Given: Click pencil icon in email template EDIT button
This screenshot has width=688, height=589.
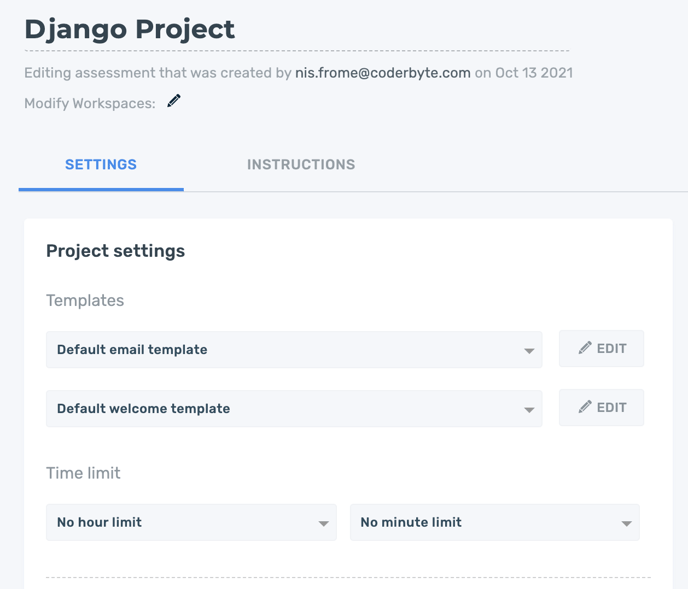Looking at the screenshot, I should click(585, 348).
